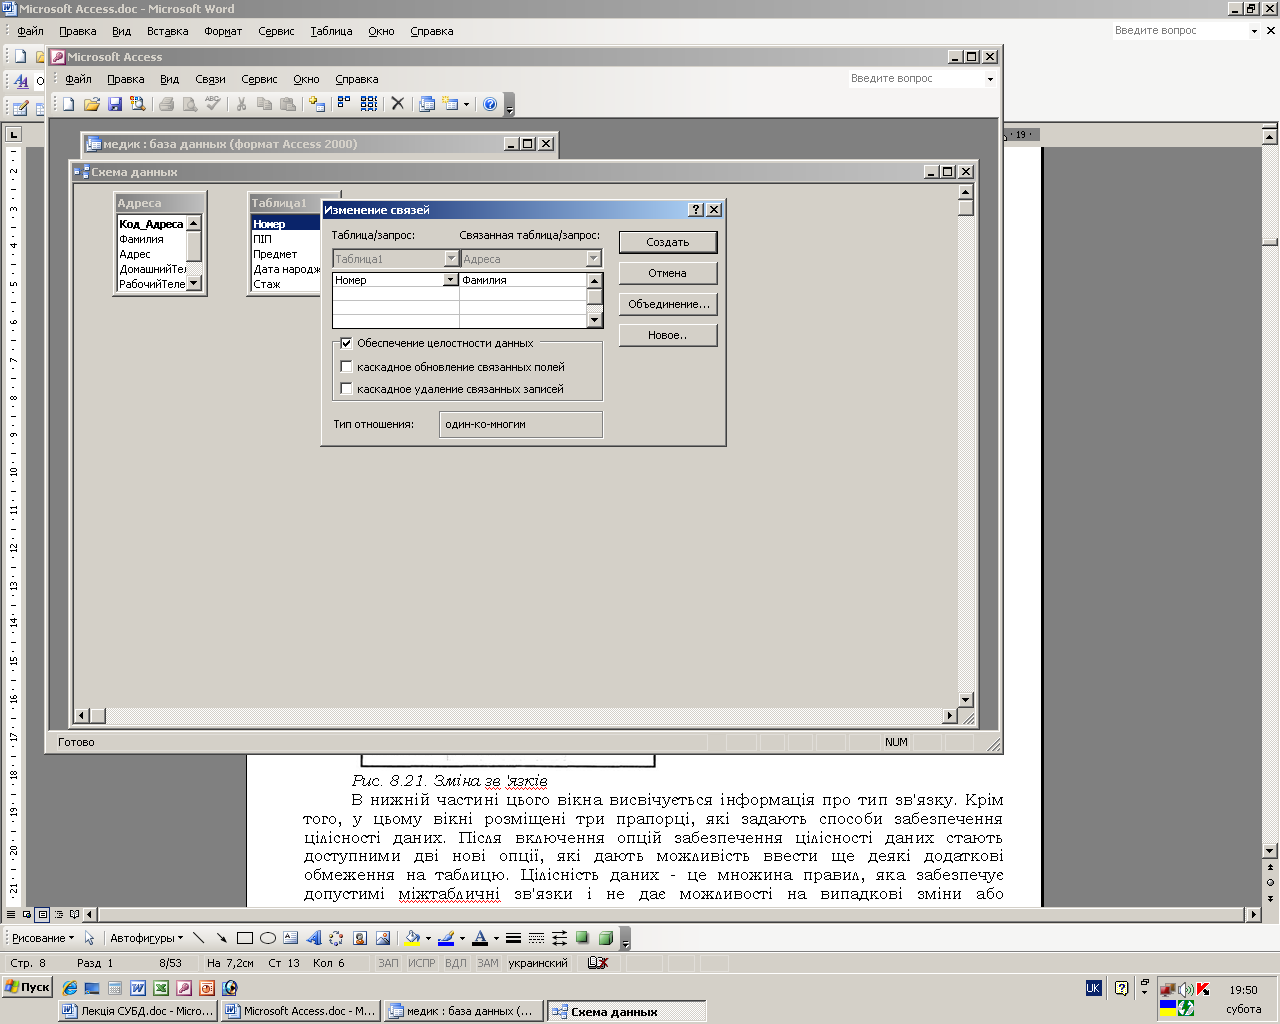Screen dimensions: 1280x1024
Task: Click the Select Objects pointer in Drawing toolbar
Action: pyautogui.click(x=89, y=938)
